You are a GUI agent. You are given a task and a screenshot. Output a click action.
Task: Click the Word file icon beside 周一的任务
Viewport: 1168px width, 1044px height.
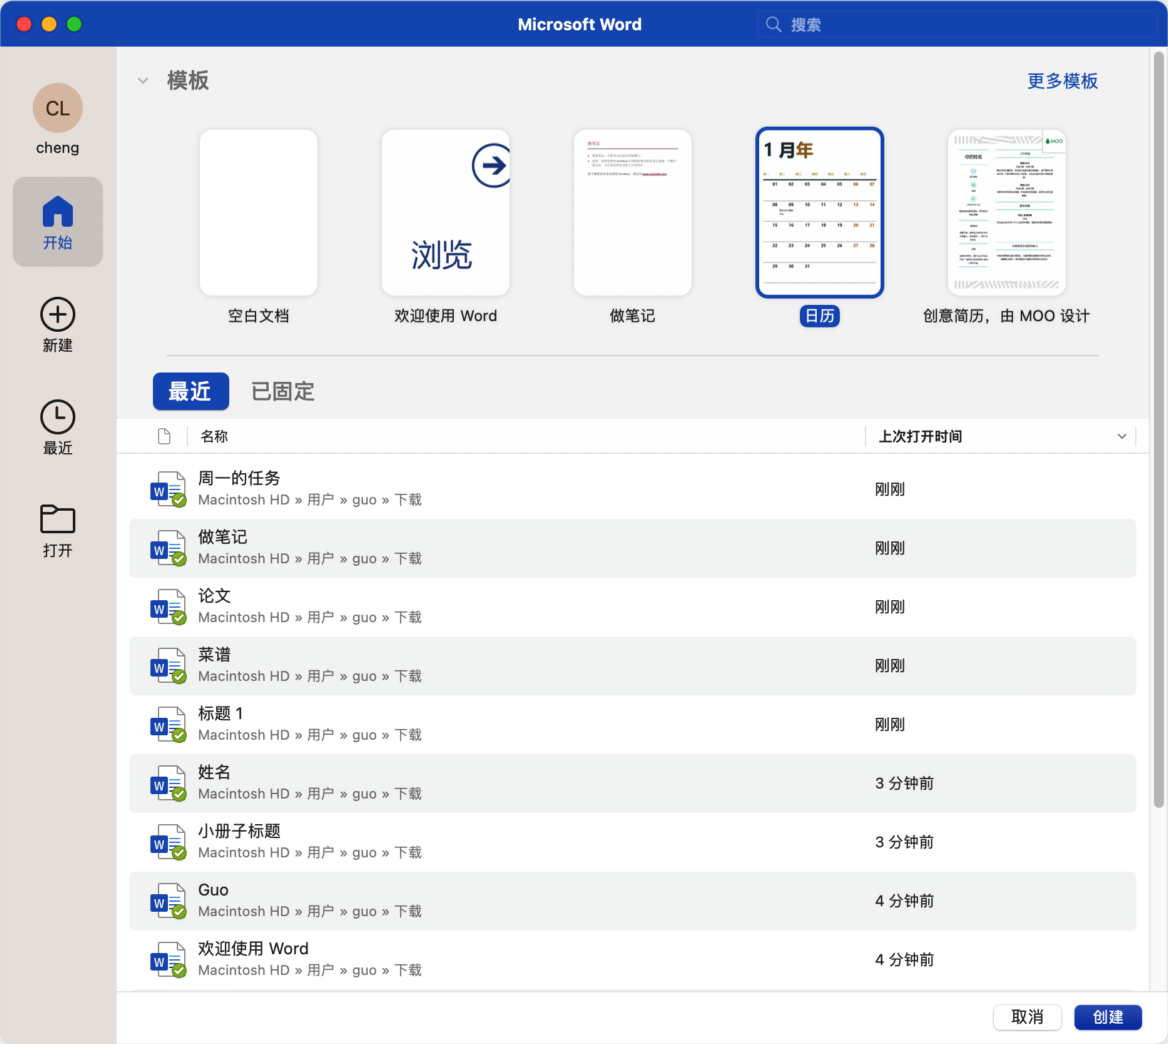(167, 490)
